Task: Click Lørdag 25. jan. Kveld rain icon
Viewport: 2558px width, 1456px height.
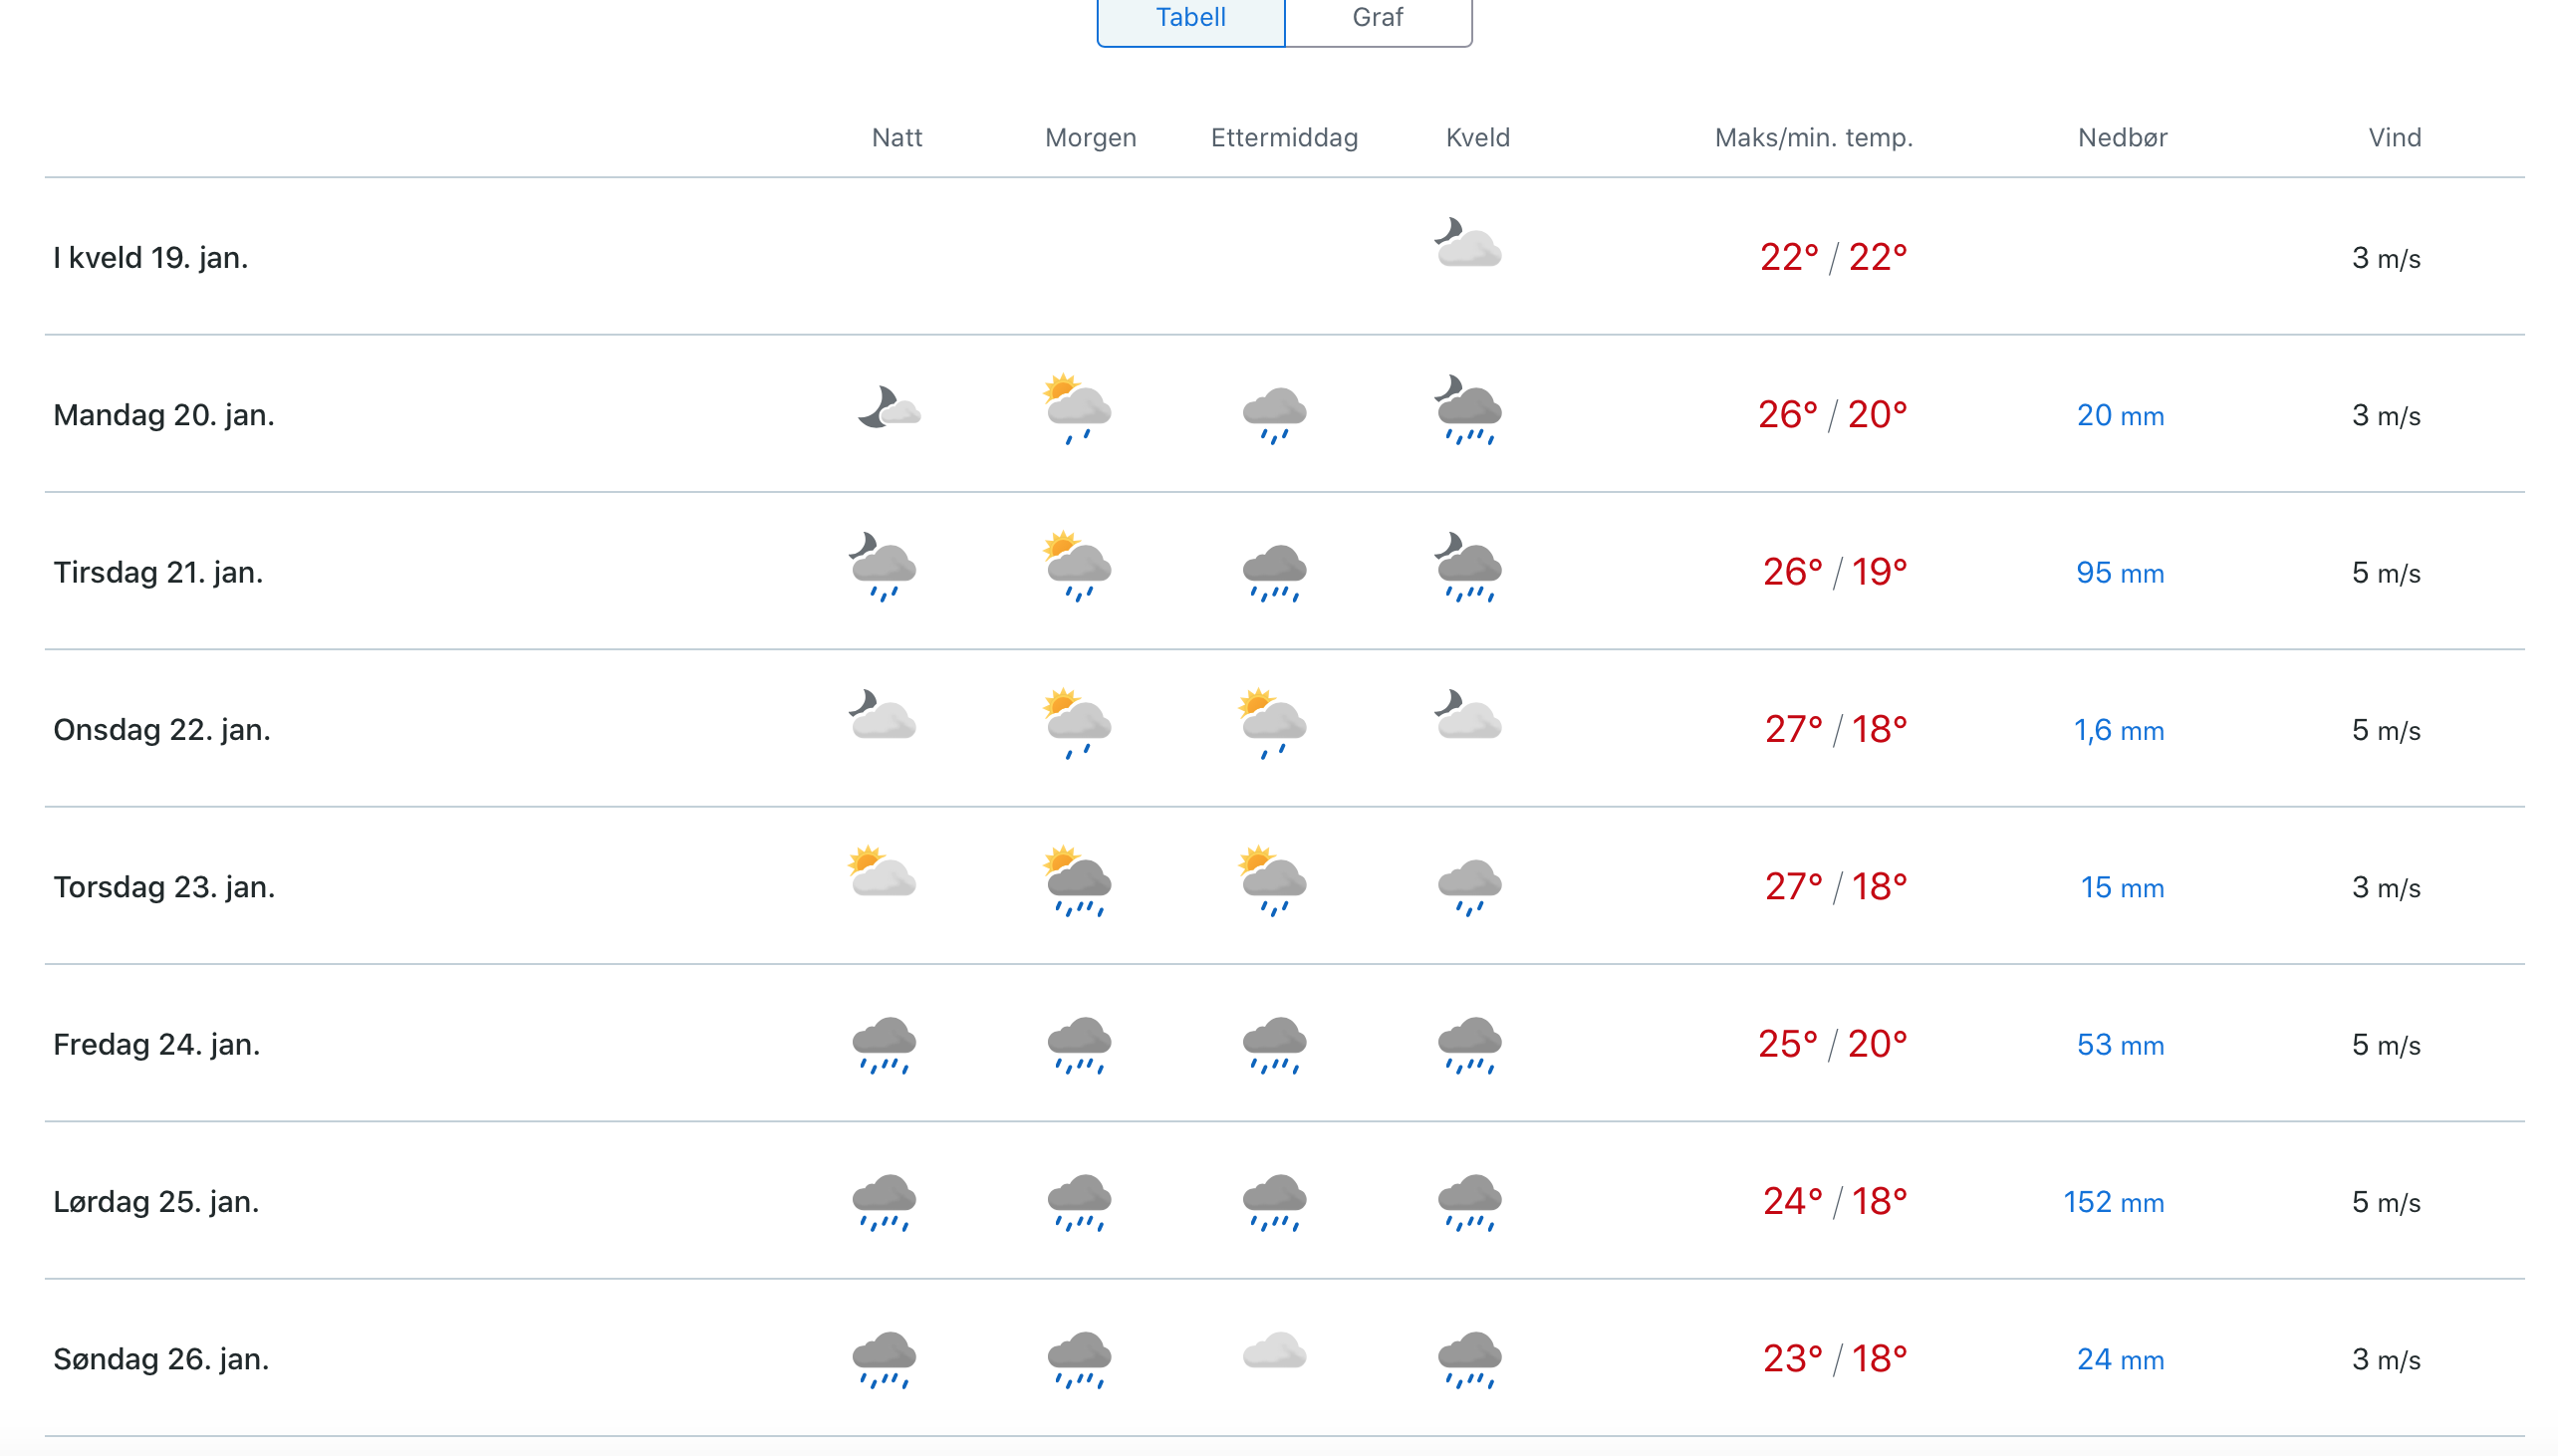Action: pyautogui.click(x=1469, y=1202)
